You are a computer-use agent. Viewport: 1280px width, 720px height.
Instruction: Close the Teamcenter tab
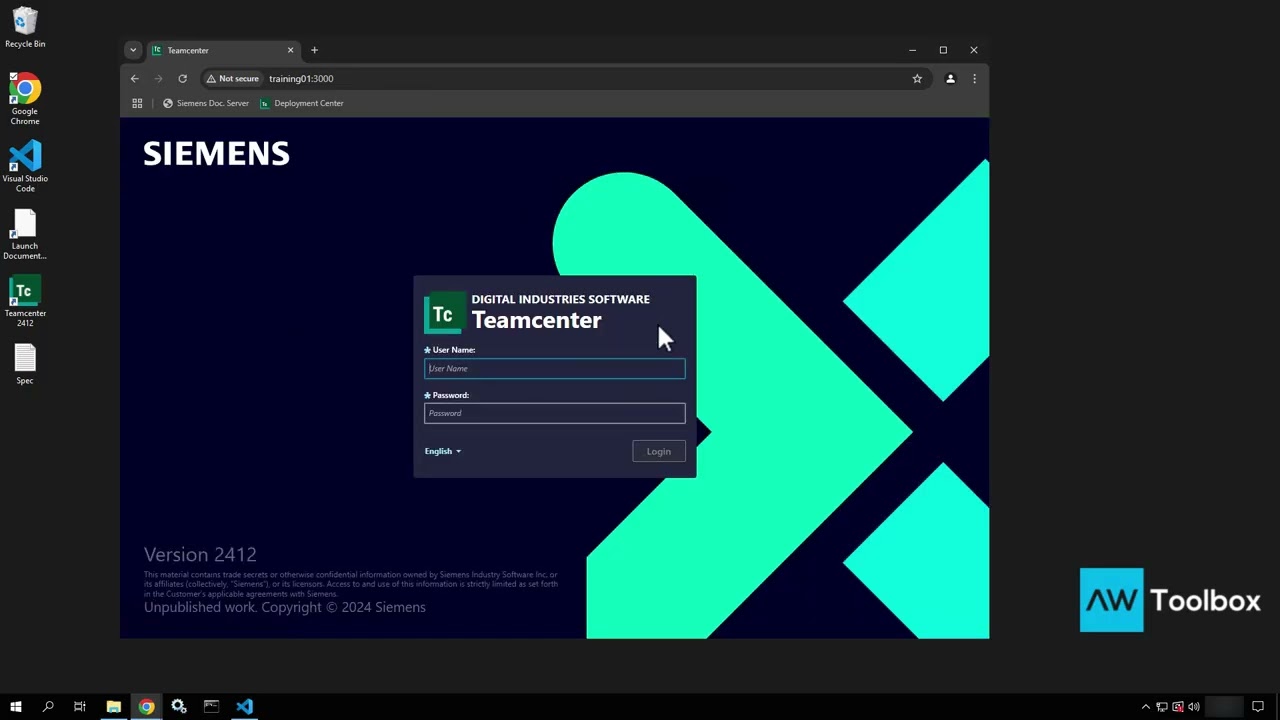[x=291, y=50]
